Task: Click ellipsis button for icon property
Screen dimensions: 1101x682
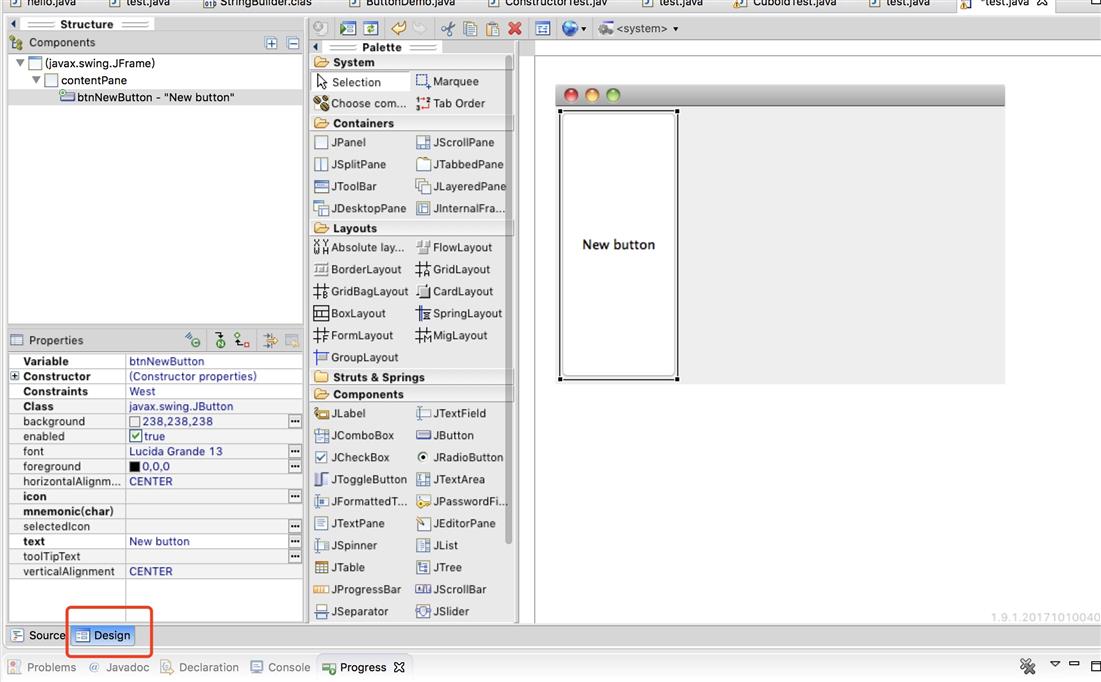Action: point(295,497)
